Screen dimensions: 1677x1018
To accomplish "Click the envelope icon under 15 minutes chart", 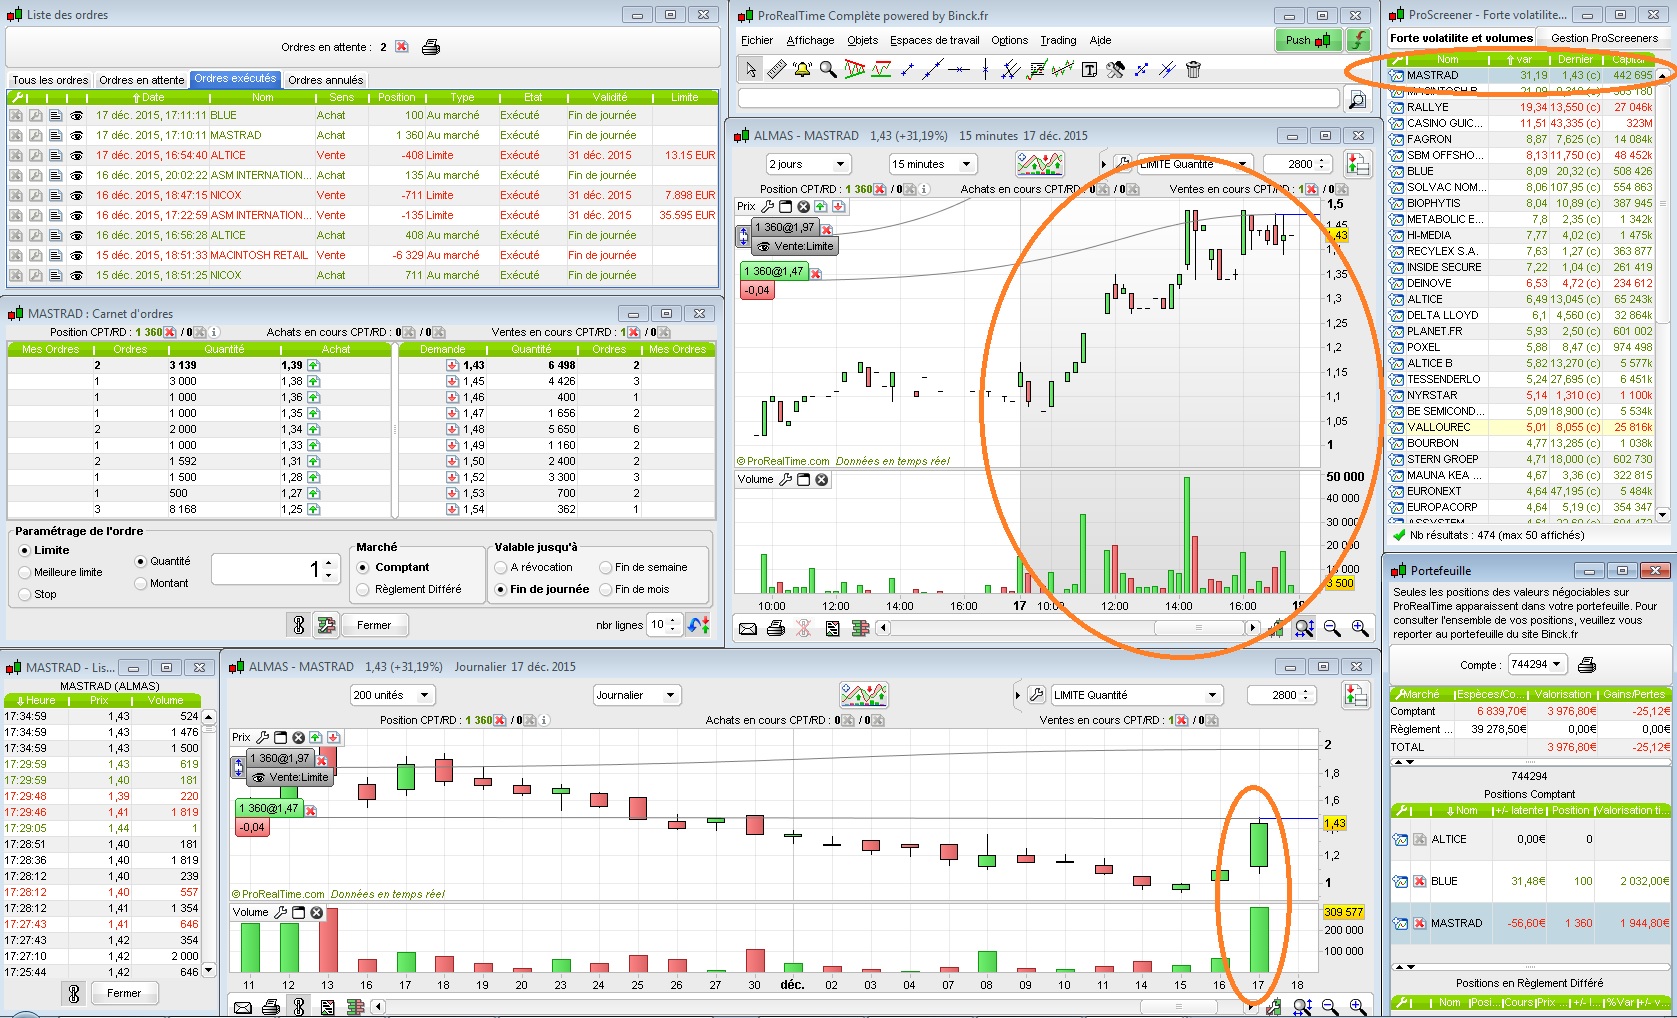I will pyautogui.click(x=748, y=628).
